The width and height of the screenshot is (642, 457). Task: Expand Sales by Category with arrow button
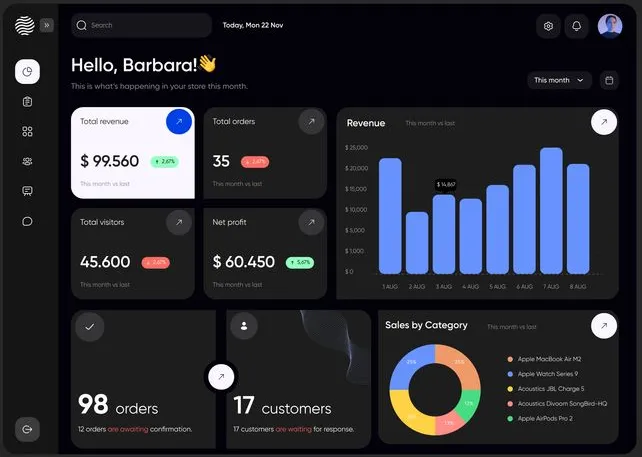pyautogui.click(x=604, y=326)
